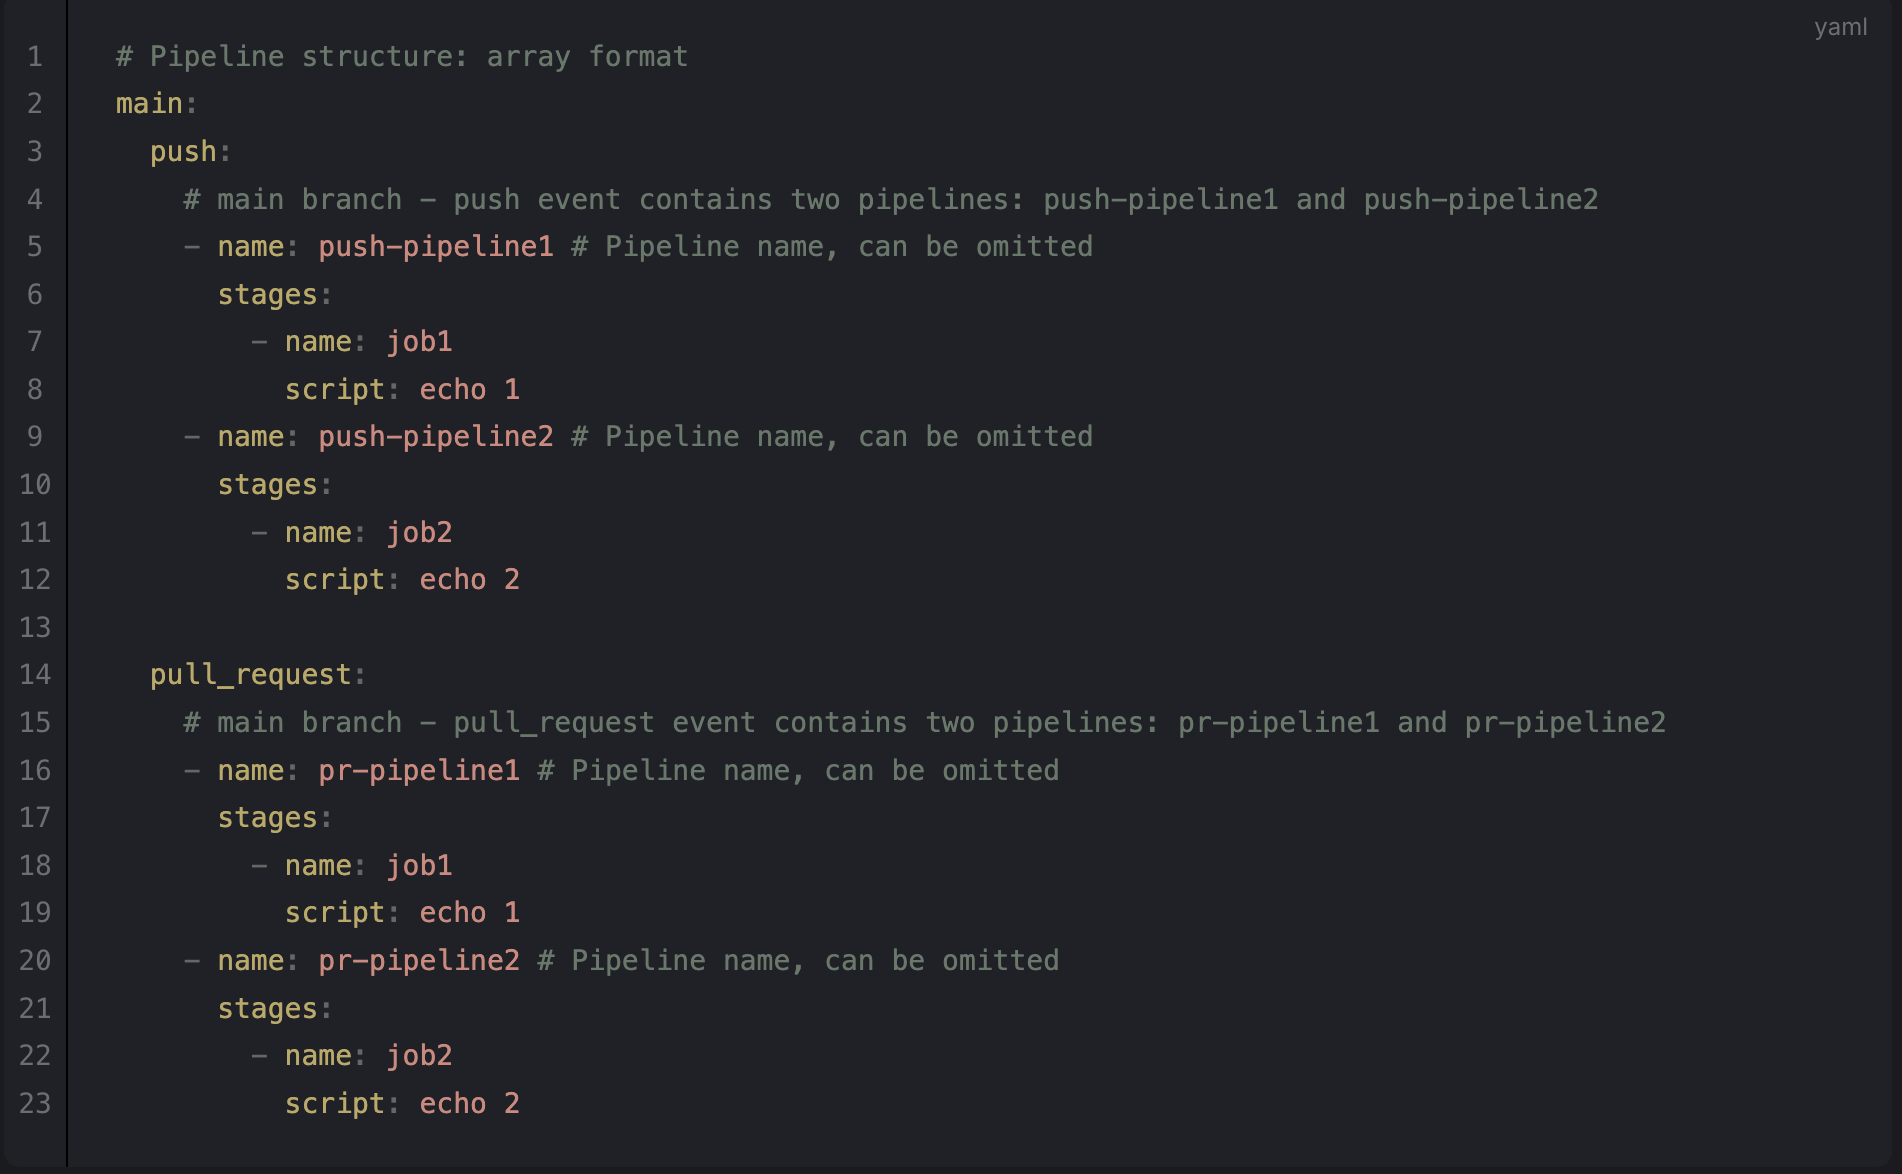Click "job1" on line 7

[x=419, y=342]
